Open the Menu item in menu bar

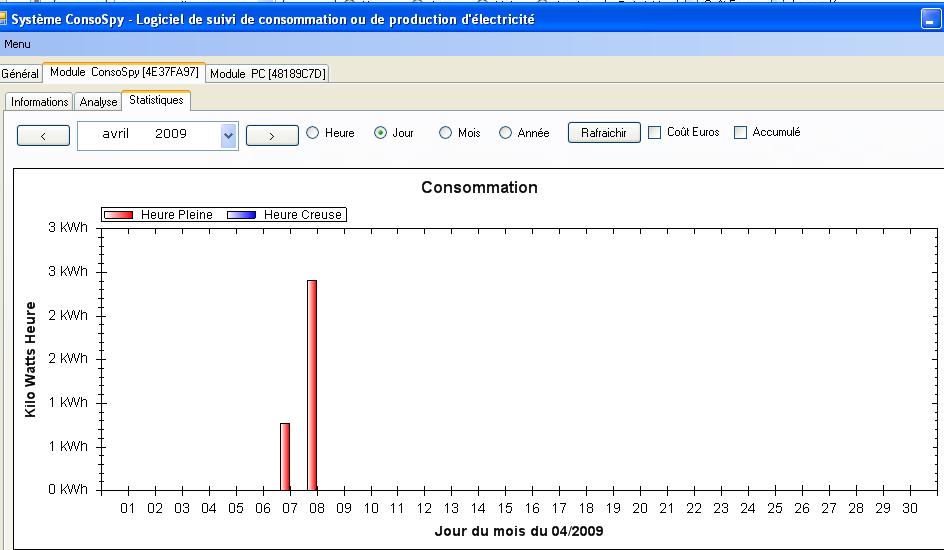click(17, 44)
